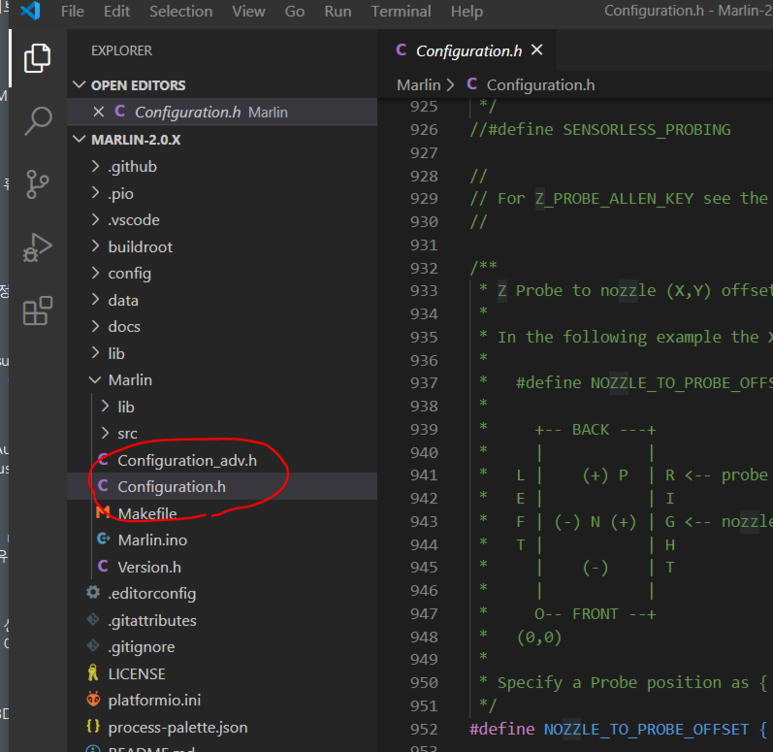Viewport: 773px width, 752px height.
Task: Click the Makefile M icon
Action: point(103,512)
